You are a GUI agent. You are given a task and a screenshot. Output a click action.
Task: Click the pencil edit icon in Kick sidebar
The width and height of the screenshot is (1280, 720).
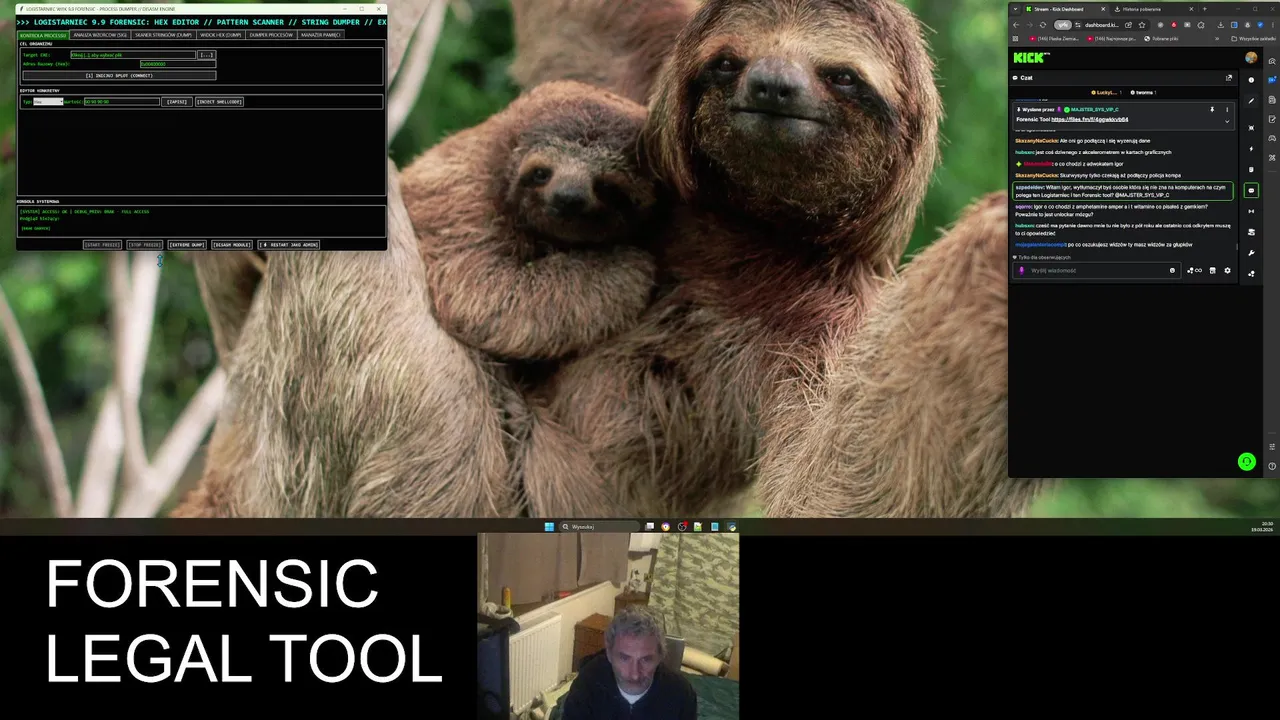tap(1251, 101)
